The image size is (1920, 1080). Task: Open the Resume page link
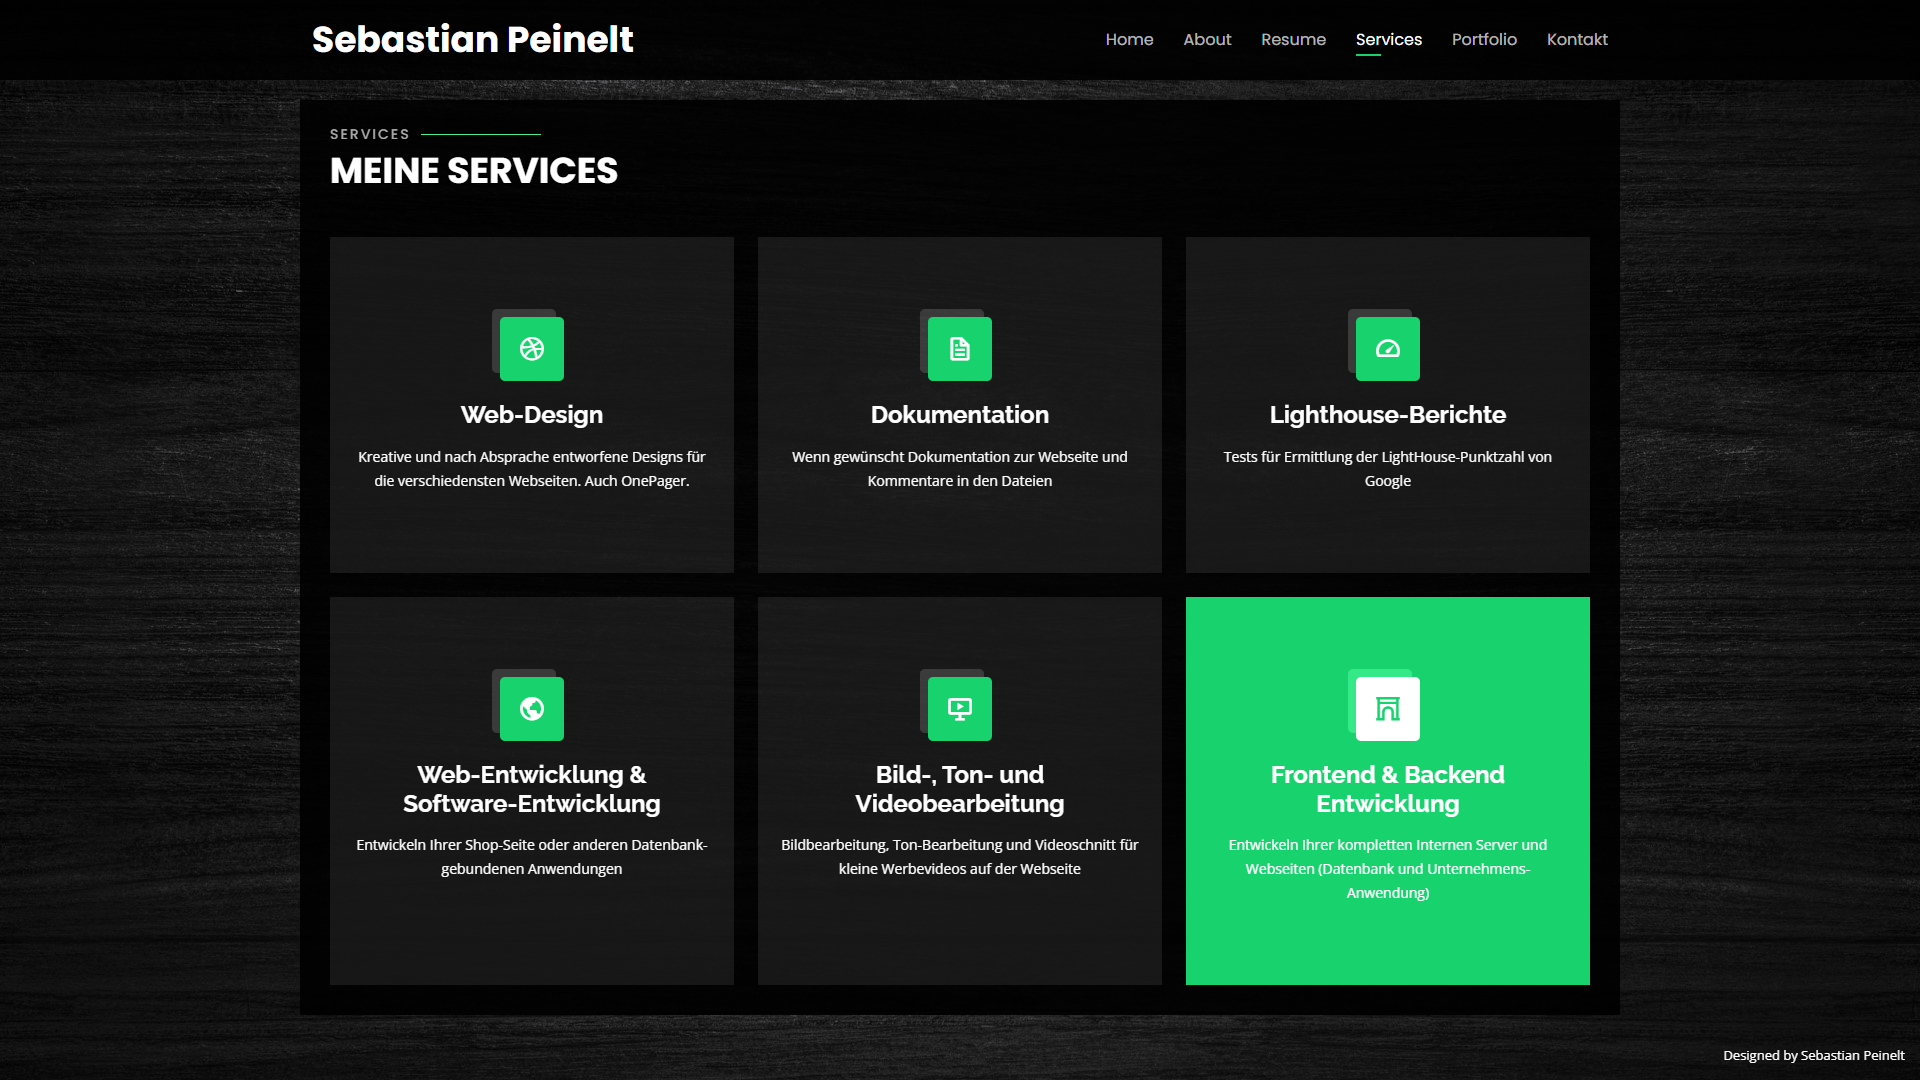1293,40
